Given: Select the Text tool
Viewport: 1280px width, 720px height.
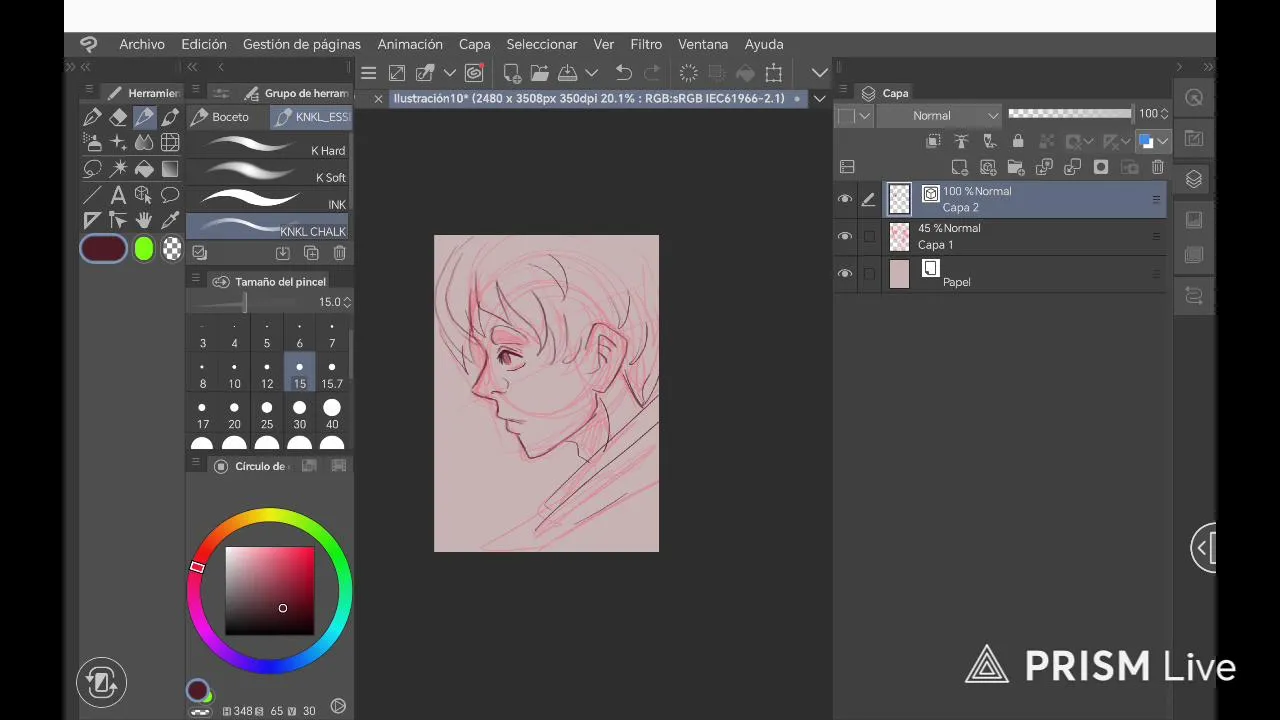Looking at the screenshot, I should (x=118, y=195).
